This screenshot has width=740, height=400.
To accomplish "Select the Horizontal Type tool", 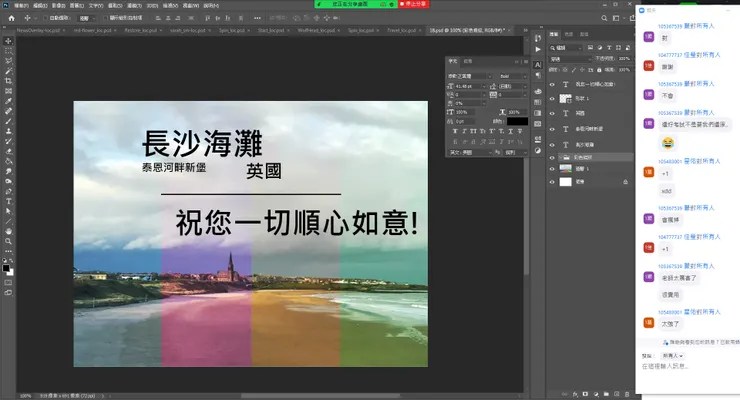I will 8,201.
